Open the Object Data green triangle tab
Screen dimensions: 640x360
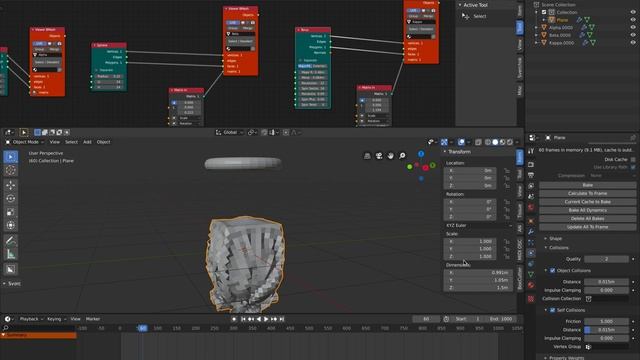[x=531, y=275]
